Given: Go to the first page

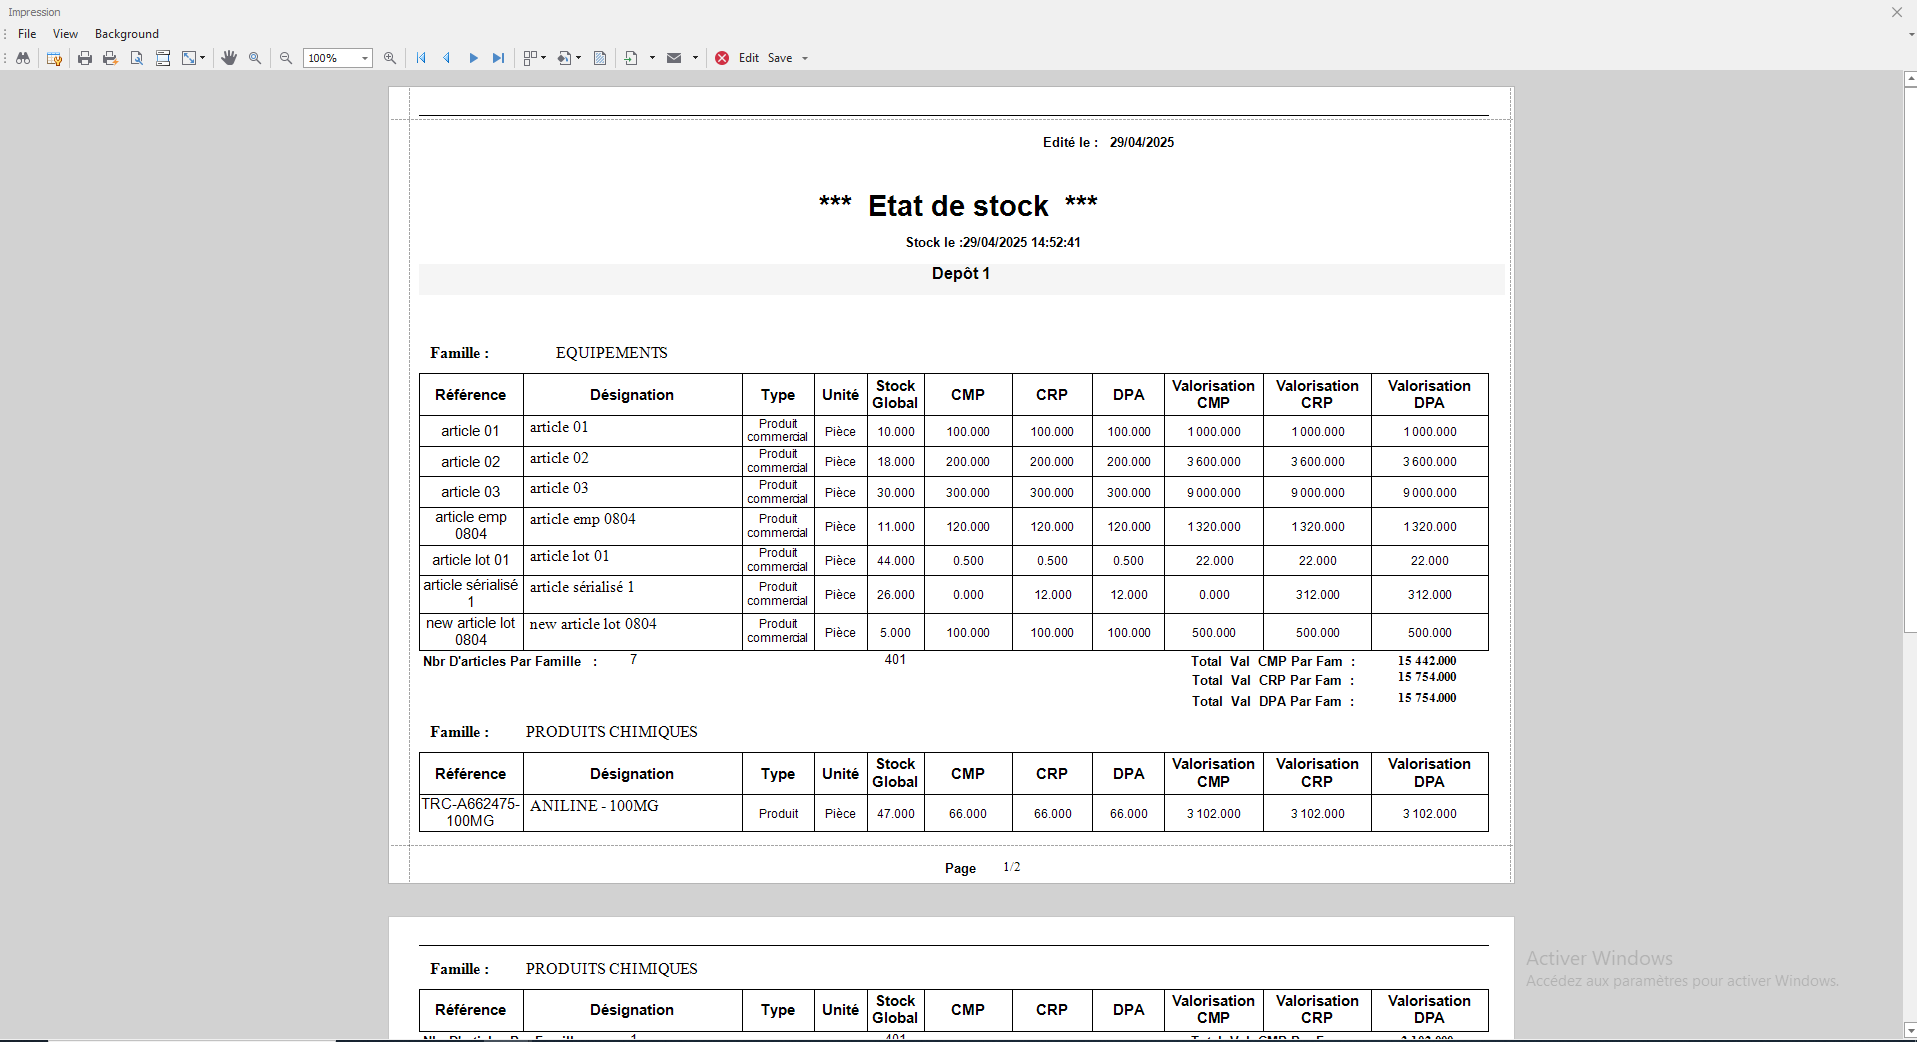Looking at the screenshot, I should (421, 58).
